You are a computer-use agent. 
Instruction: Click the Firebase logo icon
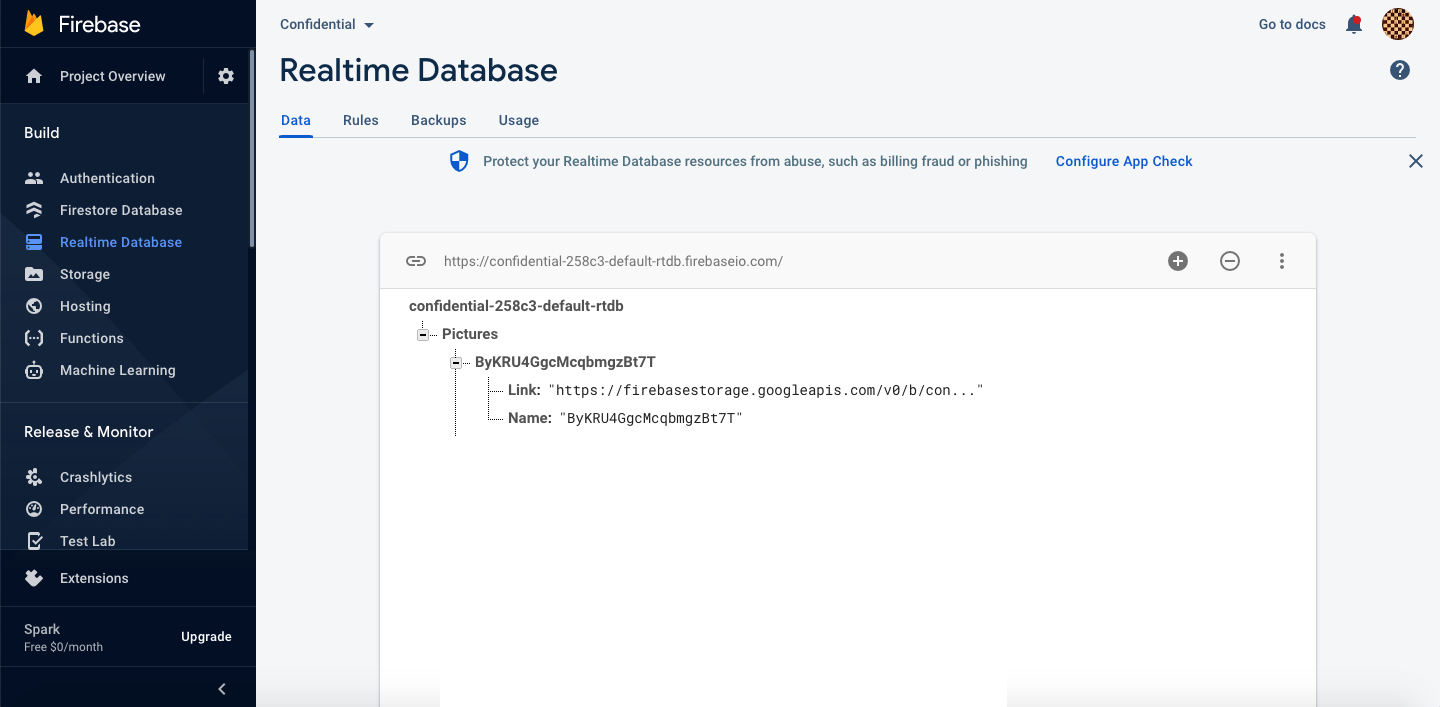pyautogui.click(x=34, y=24)
